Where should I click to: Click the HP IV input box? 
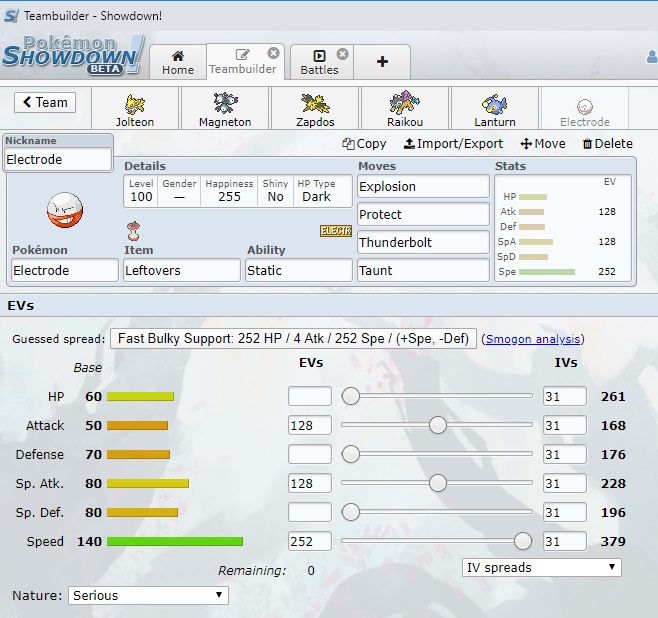click(x=565, y=396)
